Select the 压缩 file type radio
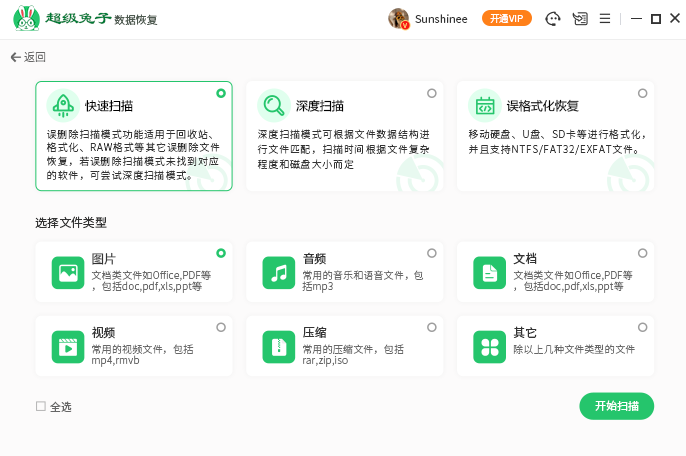Screen dimensions: 686x456 pos(432,327)
